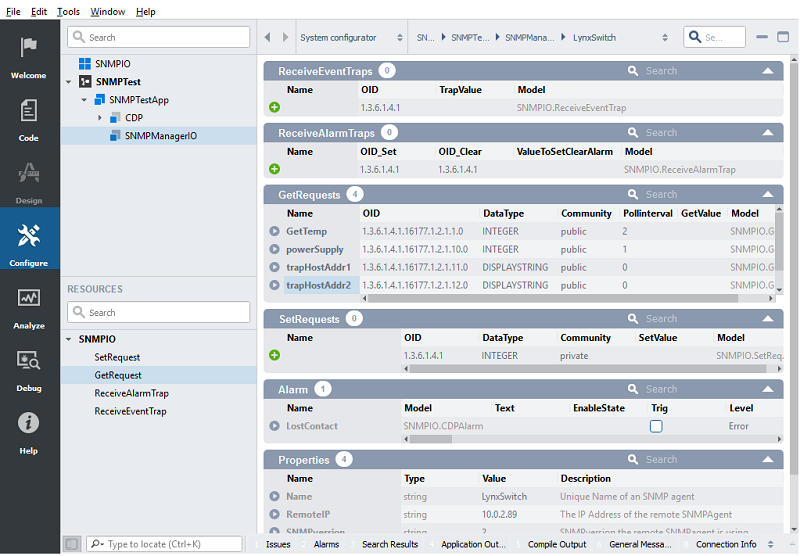Image resolution: width=800 pixels, height=556 pixels.
Task: Click the Help info icon
Action: pyautogui.click(x=29, y=423)
